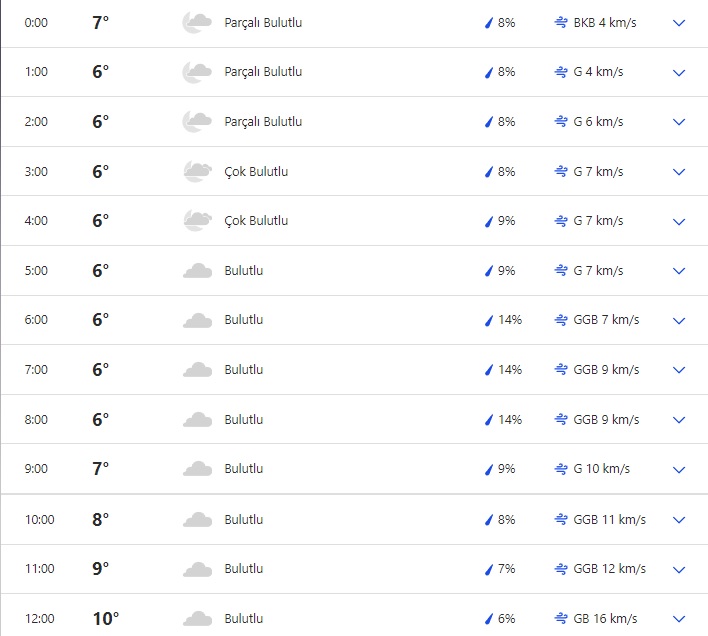708x636 pixels.
Task: Expand the 10:00 row with chevron
Action: tap(679, 520)
